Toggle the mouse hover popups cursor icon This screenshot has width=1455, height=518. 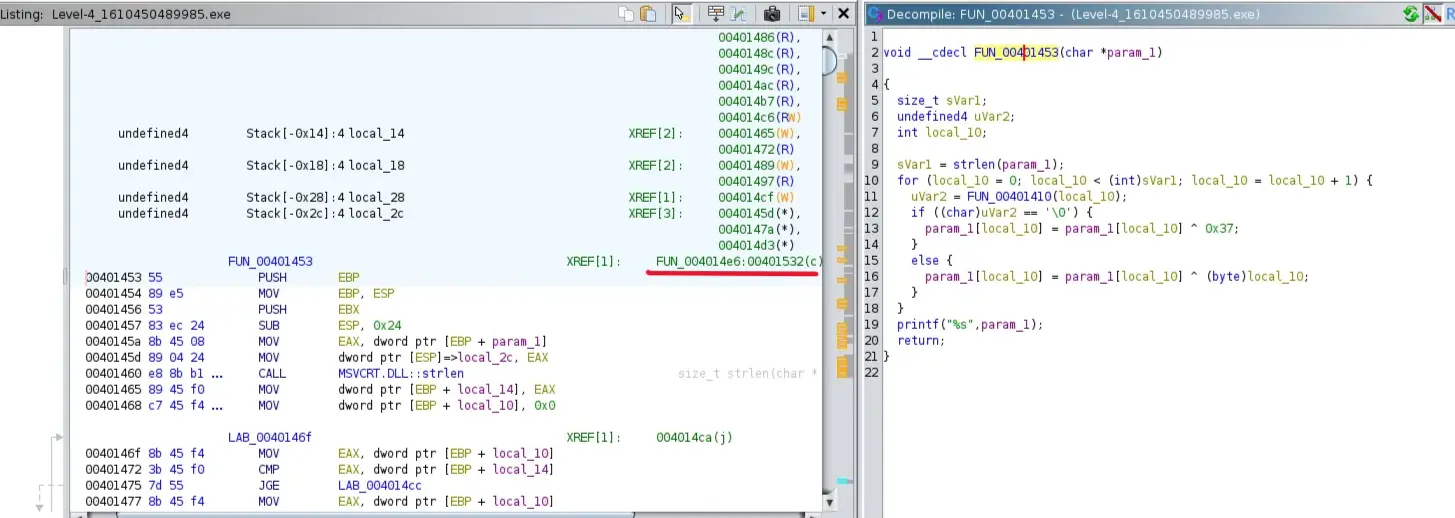[681, 14]
